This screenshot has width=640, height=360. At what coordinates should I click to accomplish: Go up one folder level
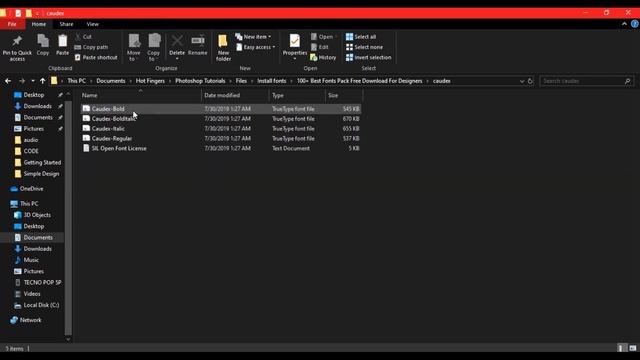pyautogui.click(x=42, y=81)
